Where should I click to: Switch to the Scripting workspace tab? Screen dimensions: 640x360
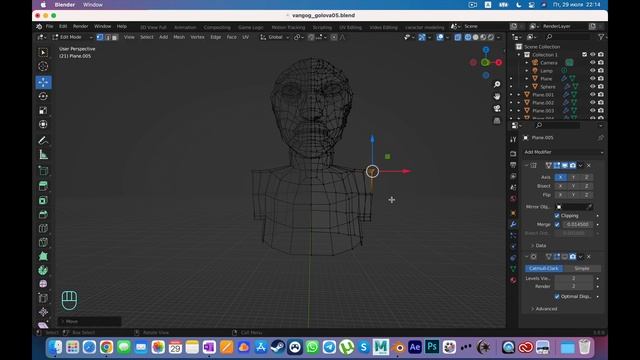pos(322,27)
